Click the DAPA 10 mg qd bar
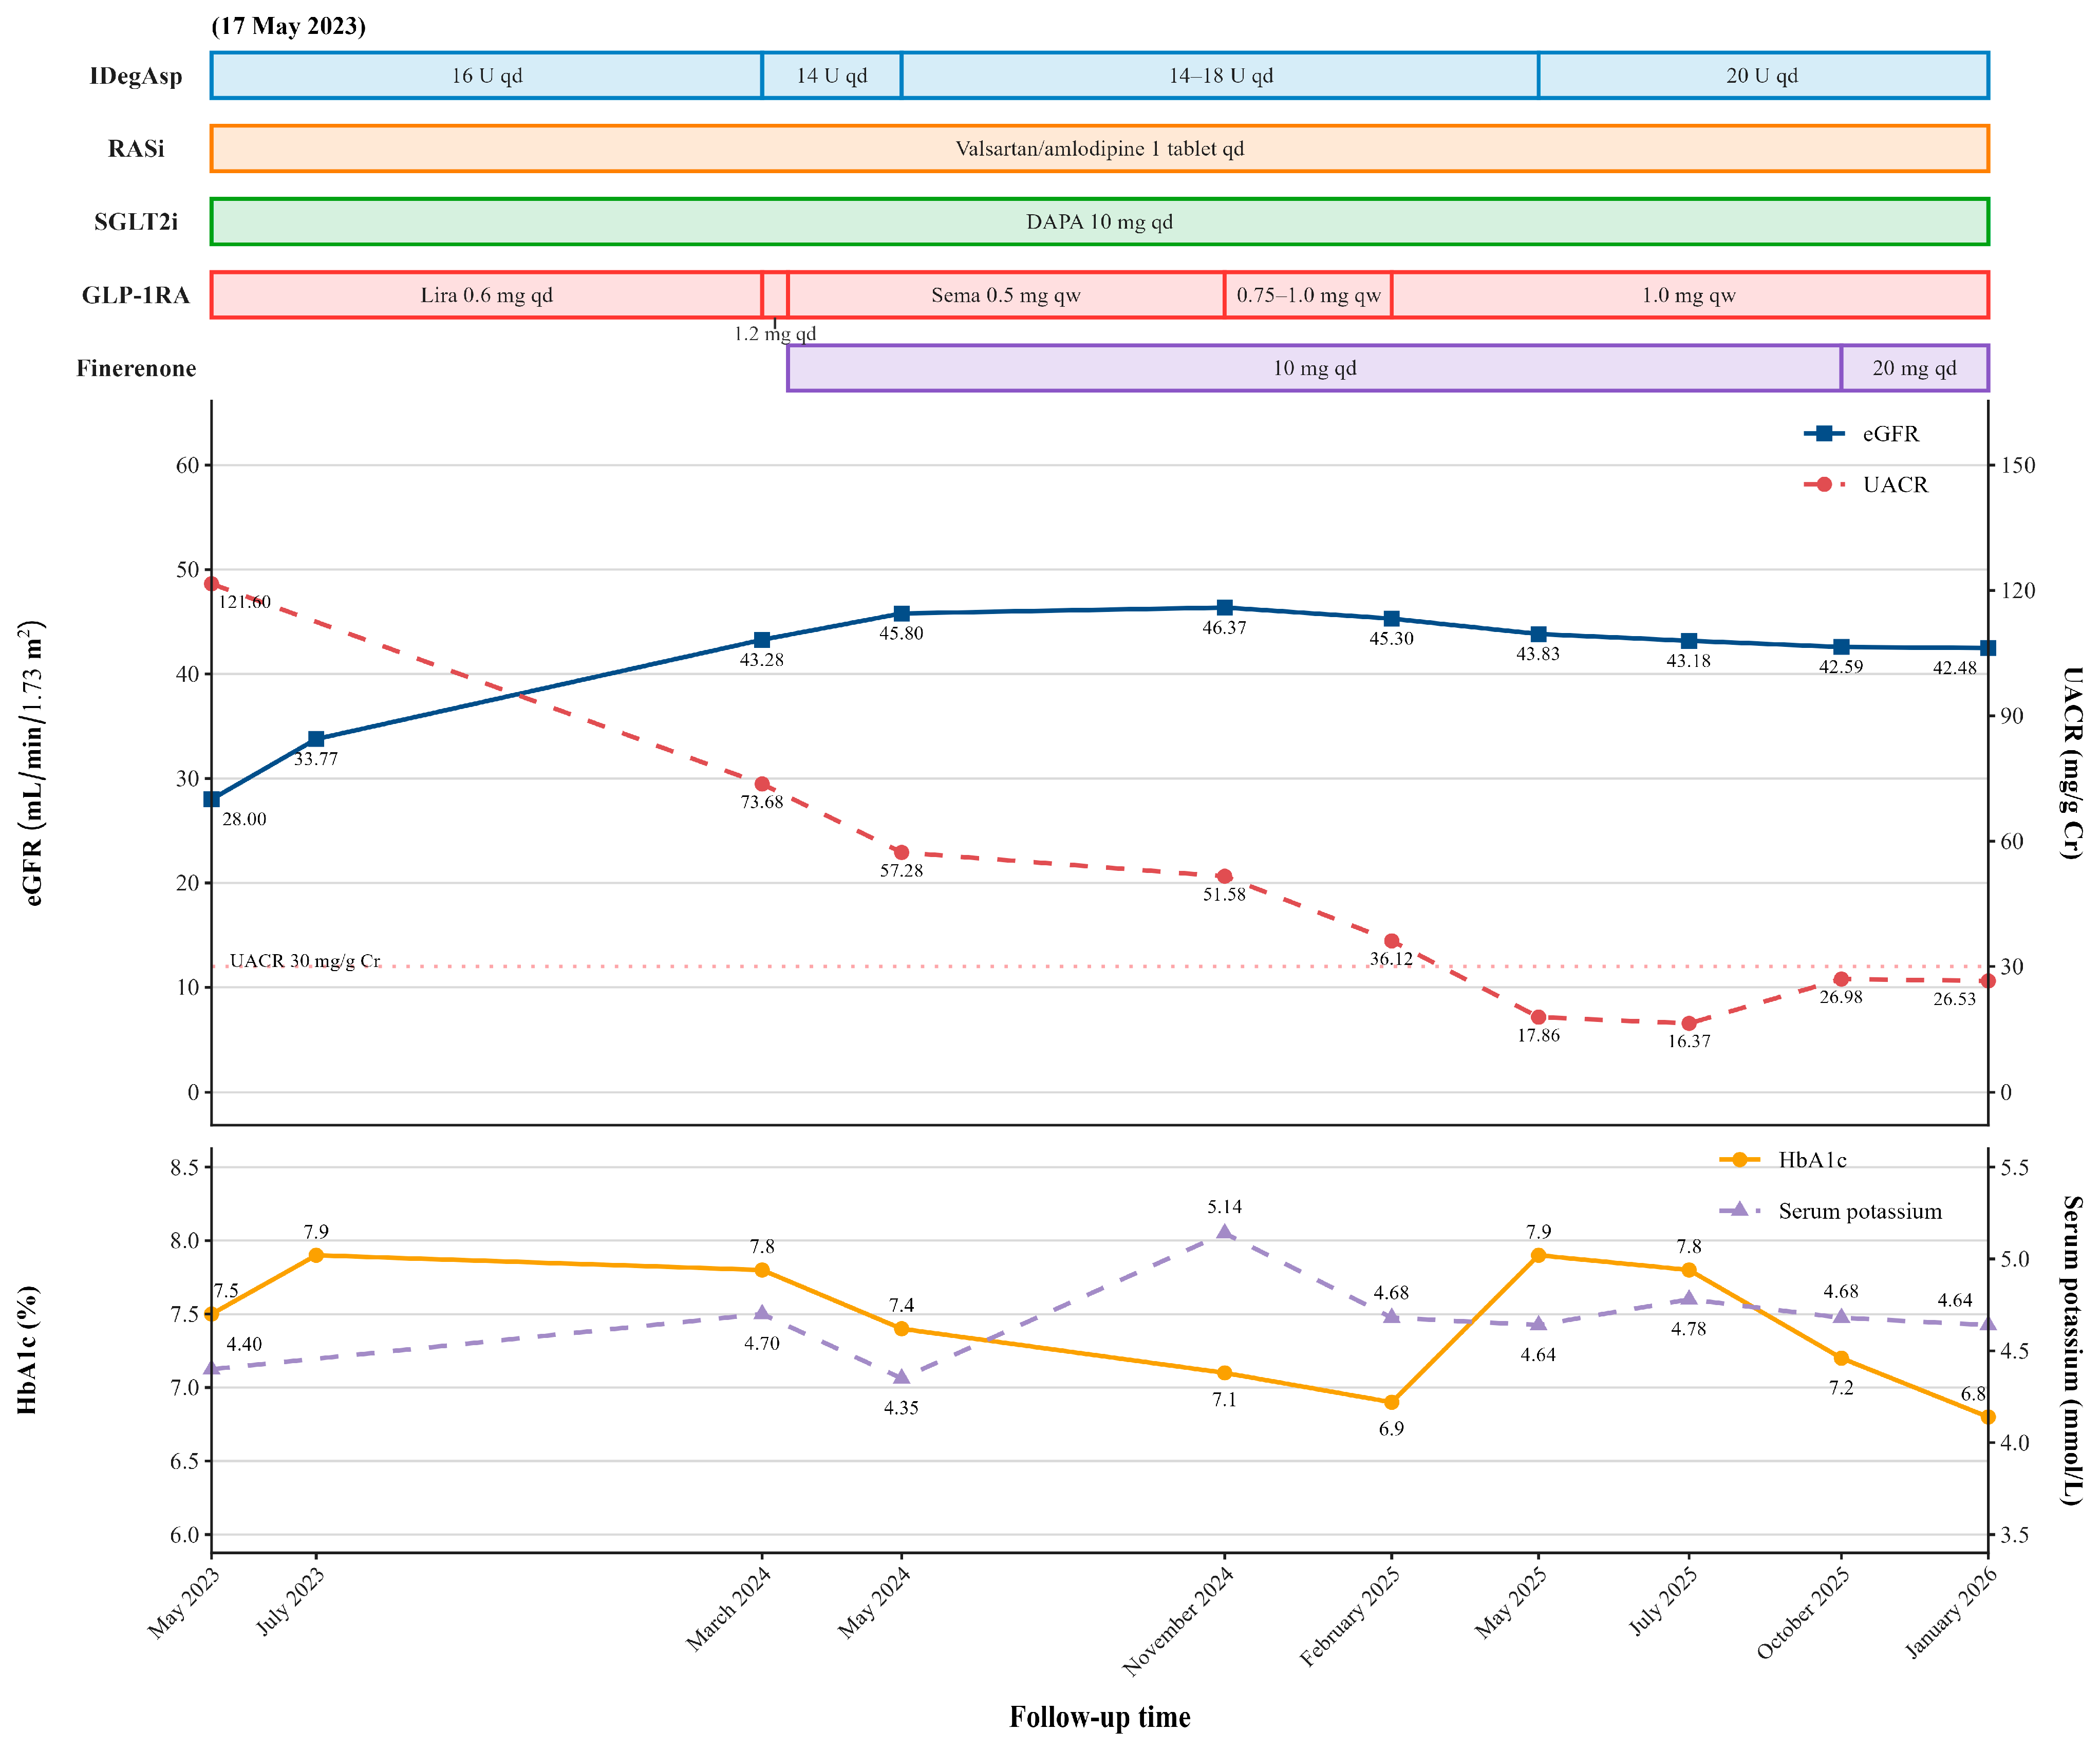2100x1749 pixels. coord(1100,222)
